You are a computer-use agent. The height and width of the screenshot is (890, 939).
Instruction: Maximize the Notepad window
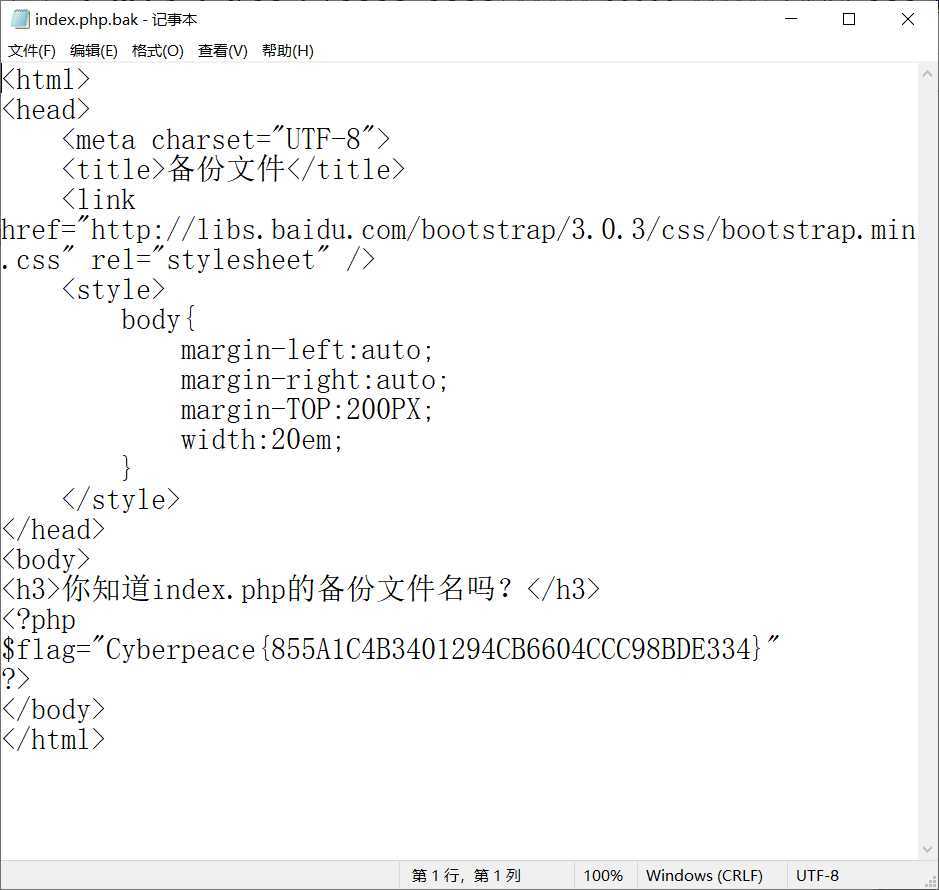[x=849, y=19]
